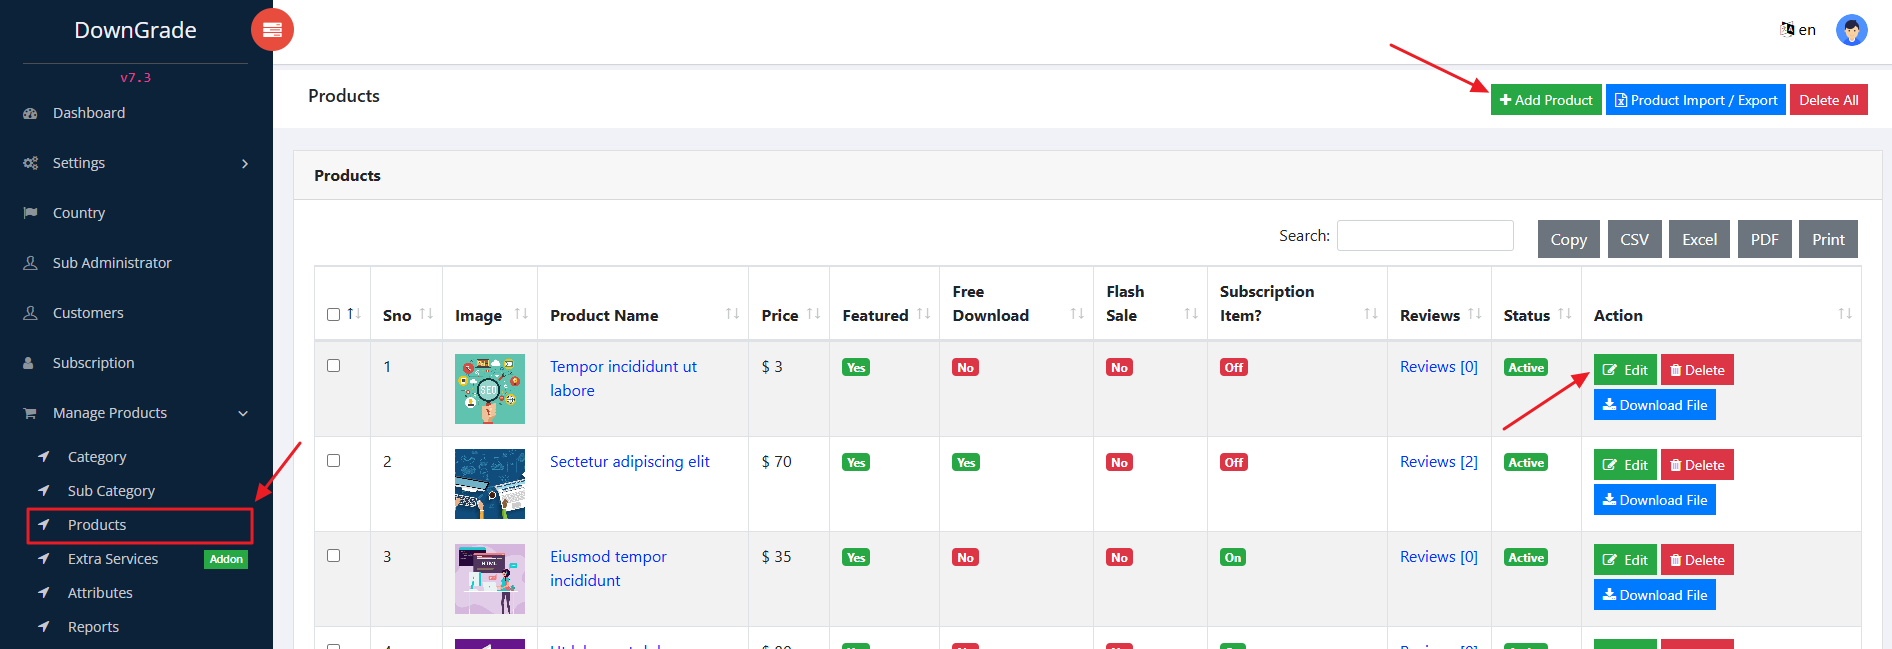Collapse the Manage Products menu chevron
The height and width of the screenshot is (649, 1892).
coord(243,414)
